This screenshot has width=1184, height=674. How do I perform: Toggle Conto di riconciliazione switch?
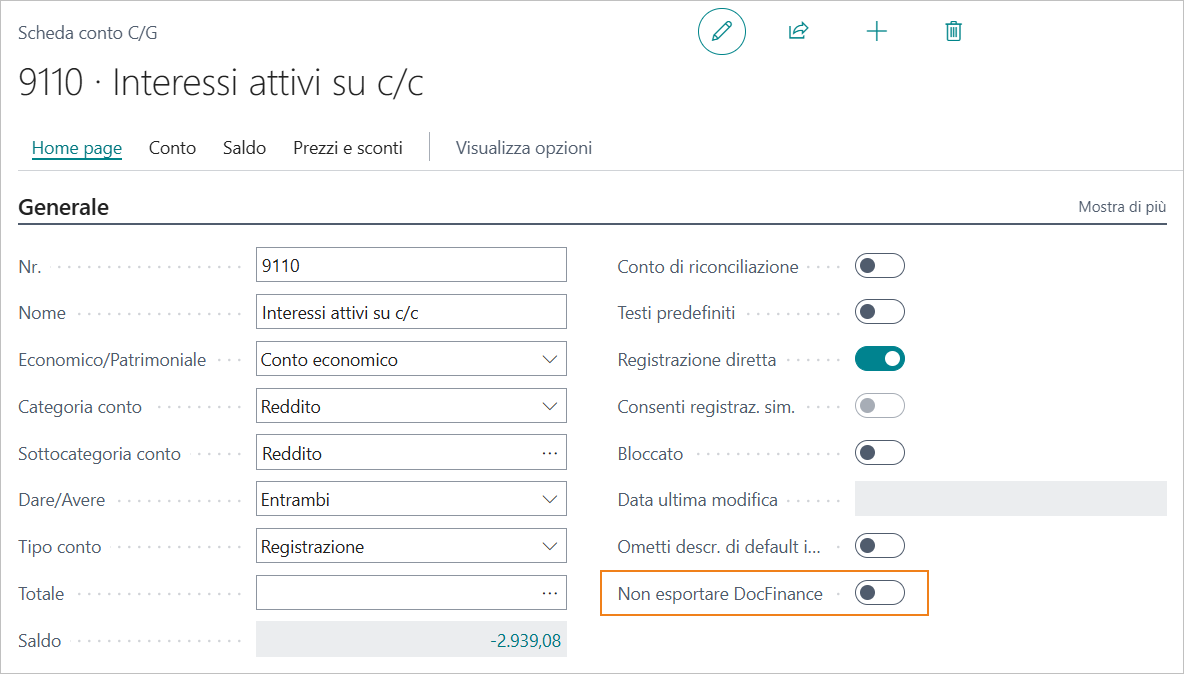[x=879, y=266]
